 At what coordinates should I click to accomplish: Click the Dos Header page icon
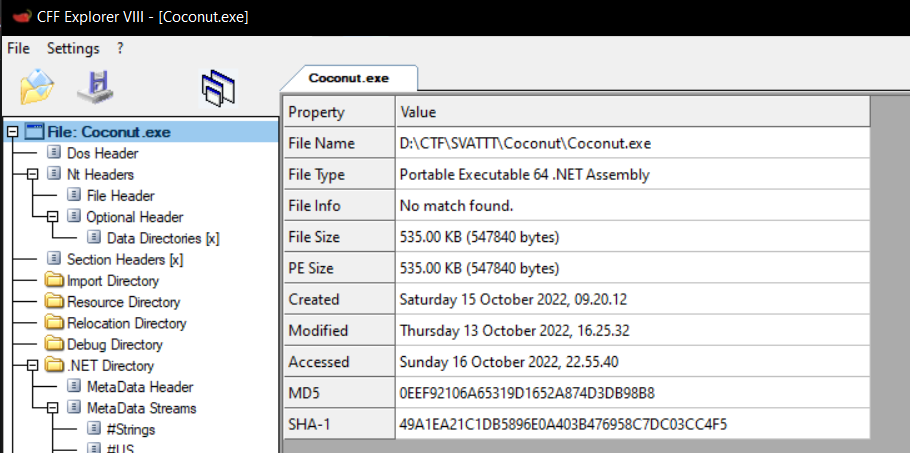pos(54,153)
